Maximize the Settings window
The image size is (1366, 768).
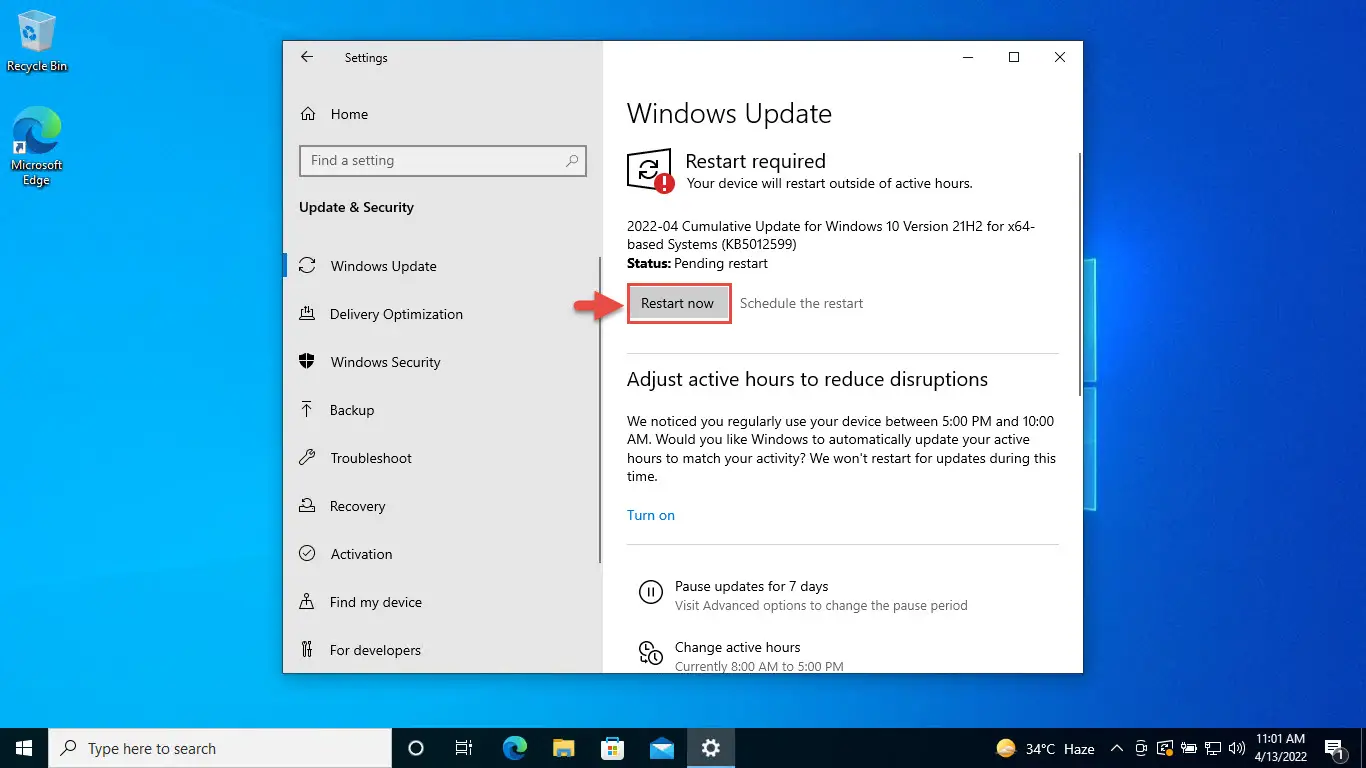pos(1013,58)
